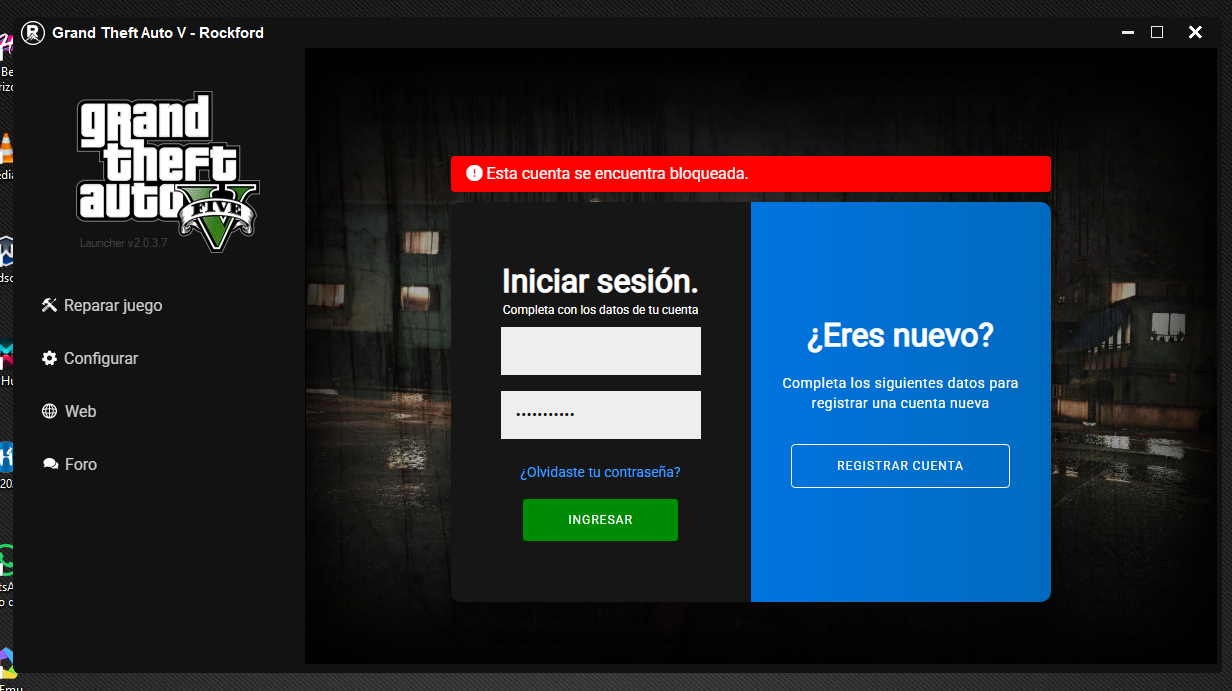The height and width of the screenshot is (691, 1232).
Task: Open the Foro sidebar entry
Action: (80, 465)
